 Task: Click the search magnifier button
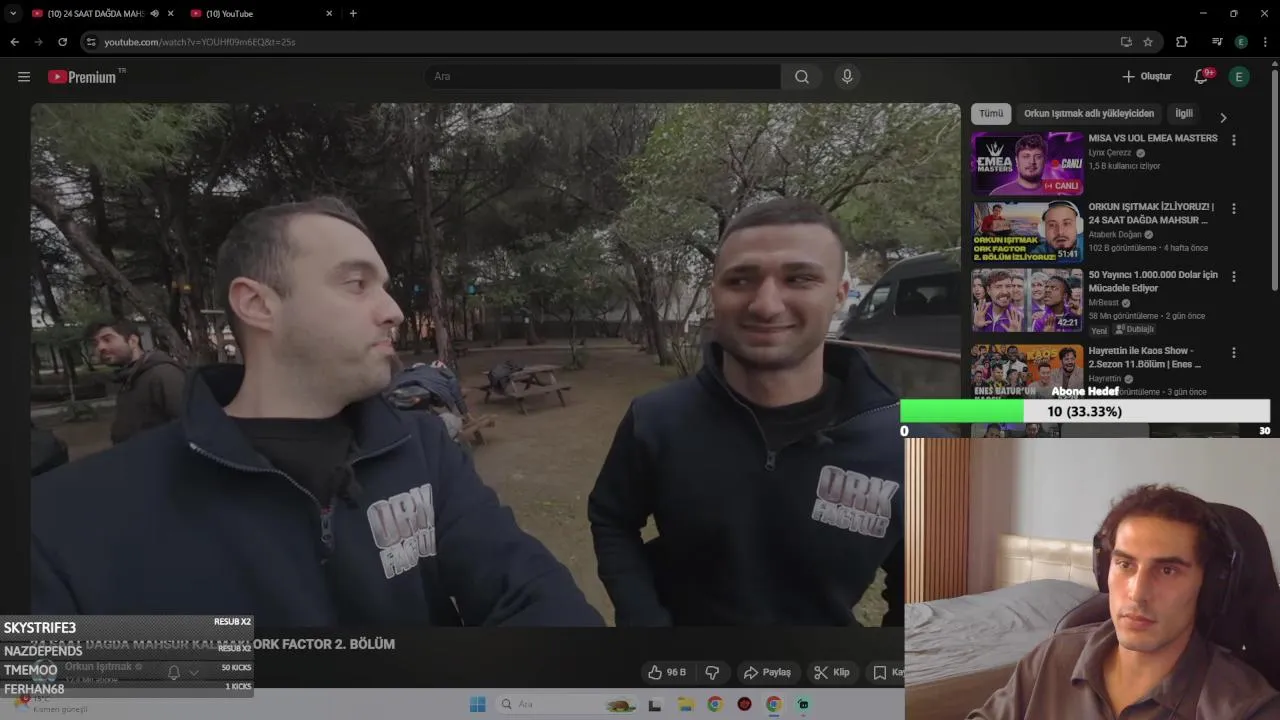coord(802,77)
